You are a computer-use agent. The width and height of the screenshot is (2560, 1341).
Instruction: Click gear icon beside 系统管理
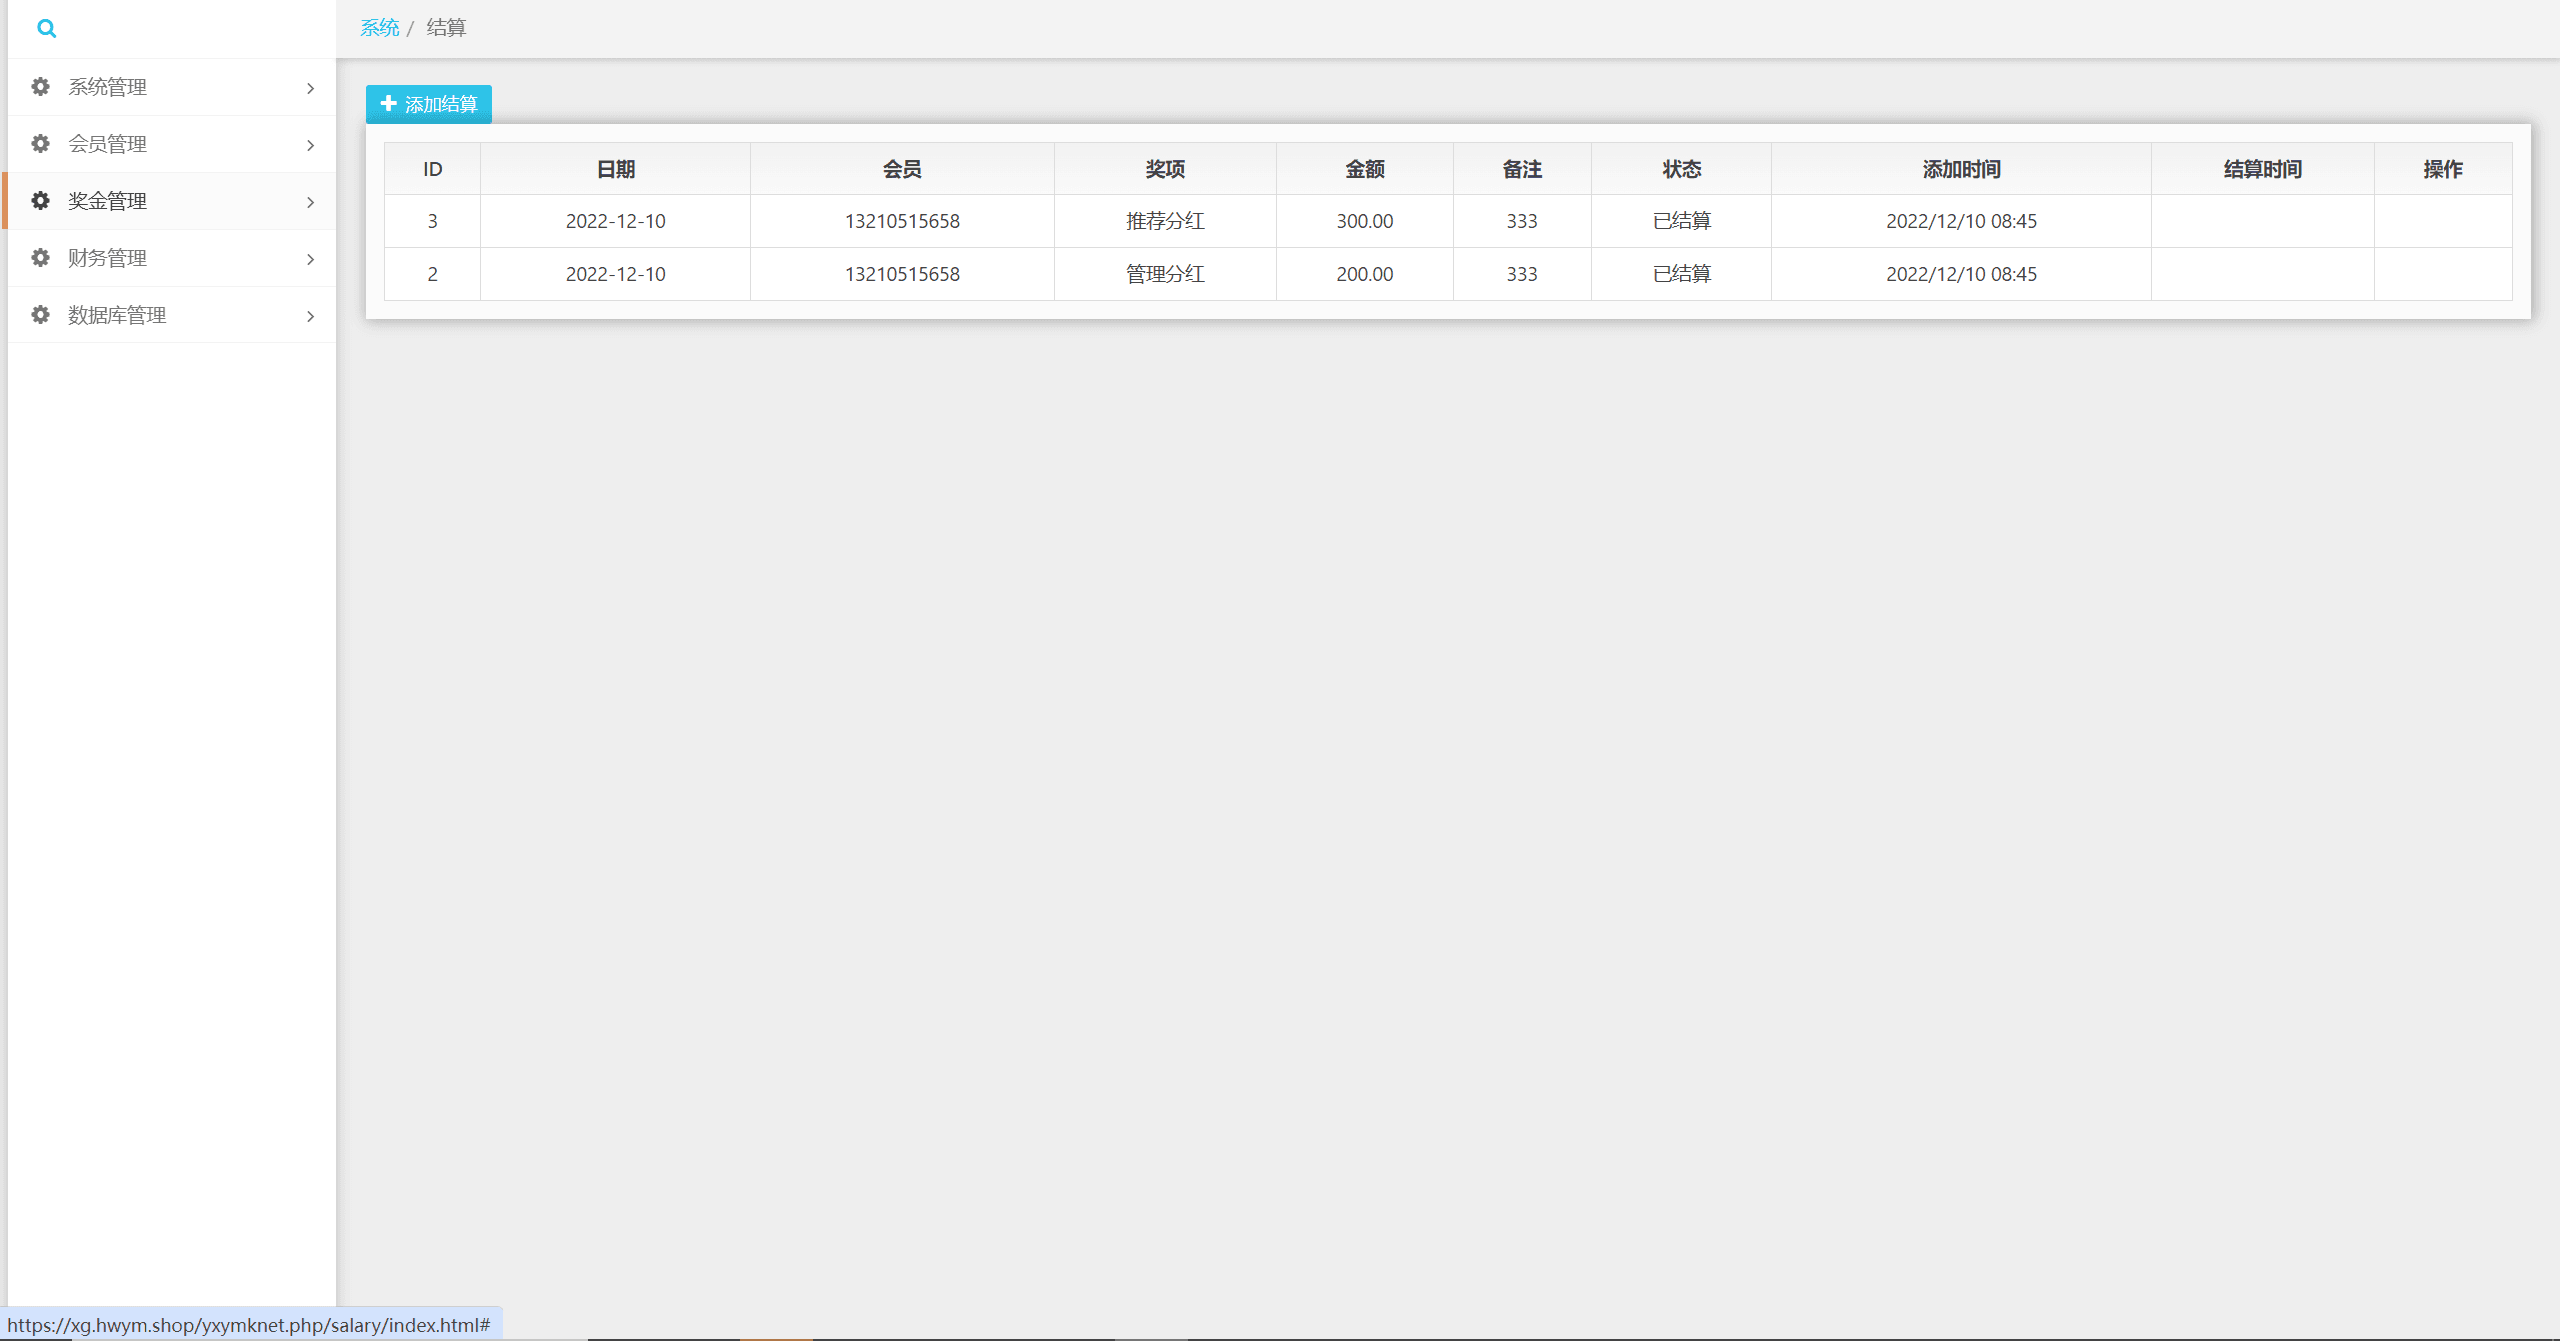pos(40,87)
